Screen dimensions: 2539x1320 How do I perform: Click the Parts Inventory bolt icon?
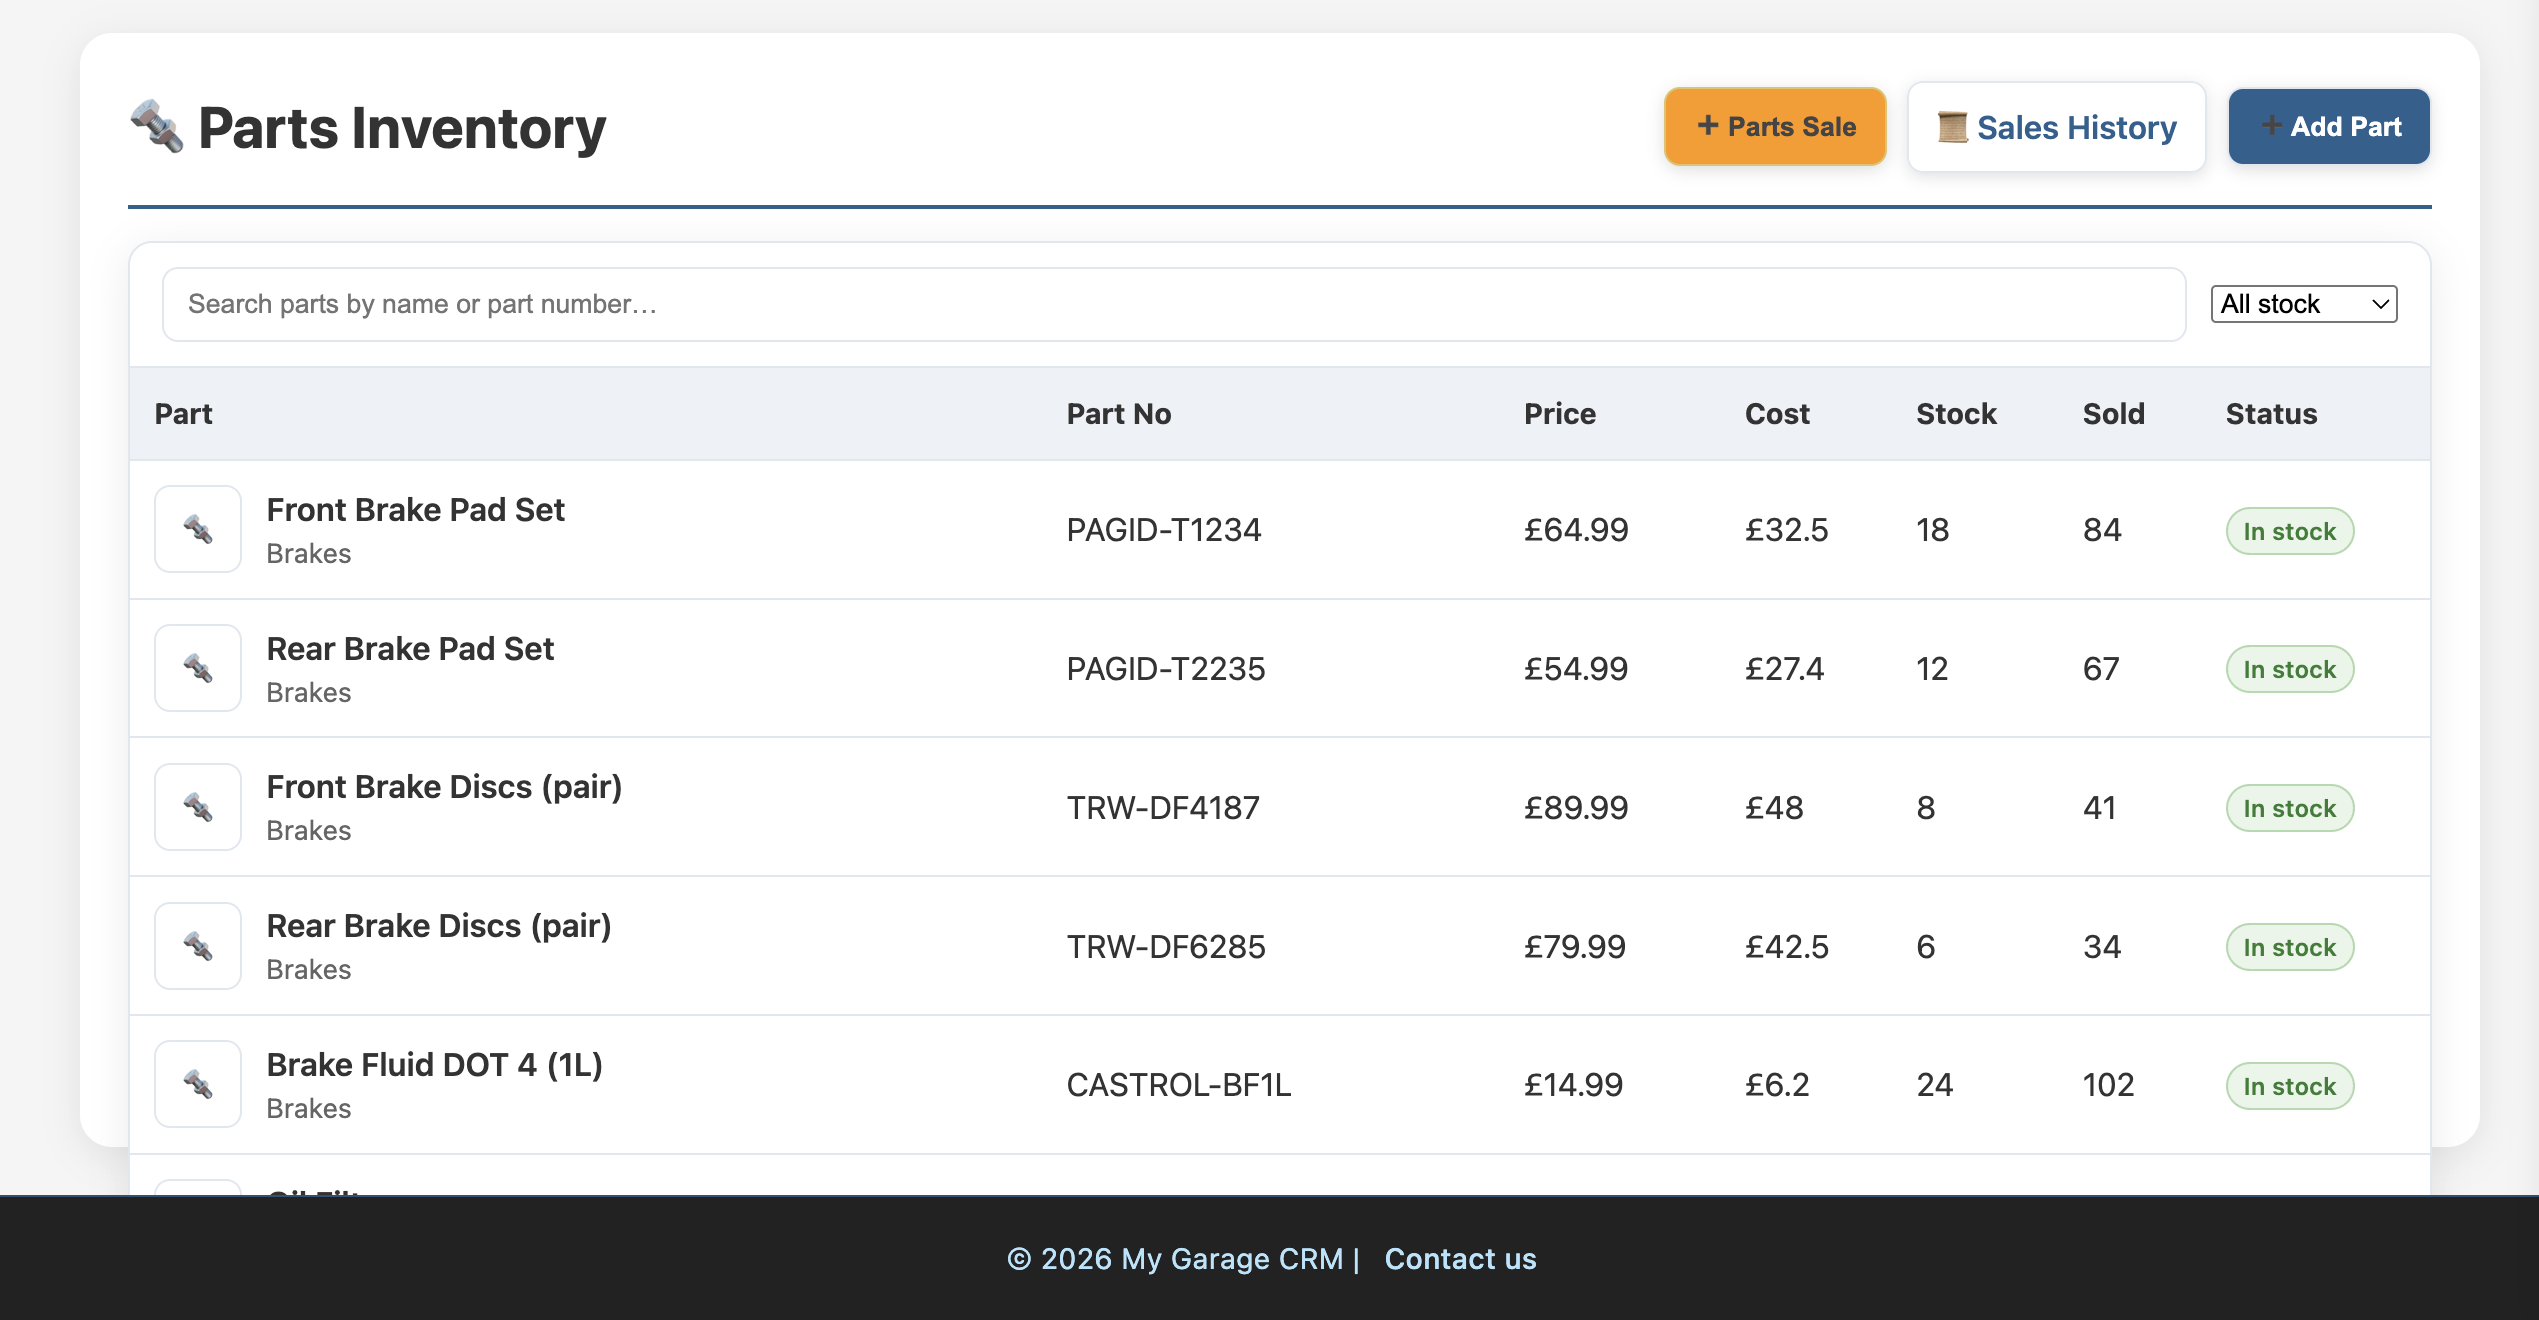coord(157,127)
